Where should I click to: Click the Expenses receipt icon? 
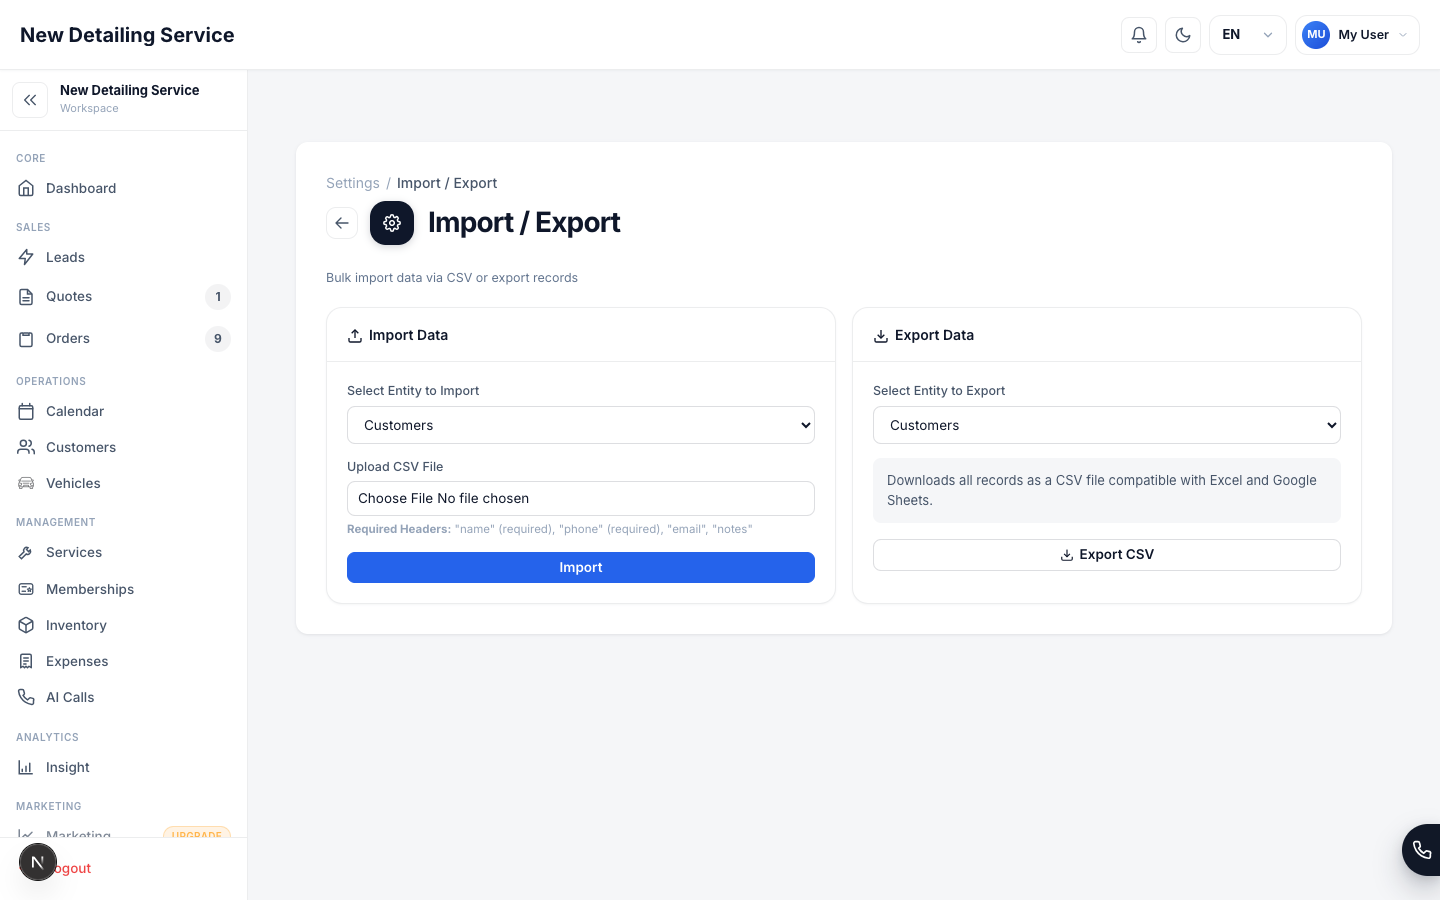[x=26, y=661]
